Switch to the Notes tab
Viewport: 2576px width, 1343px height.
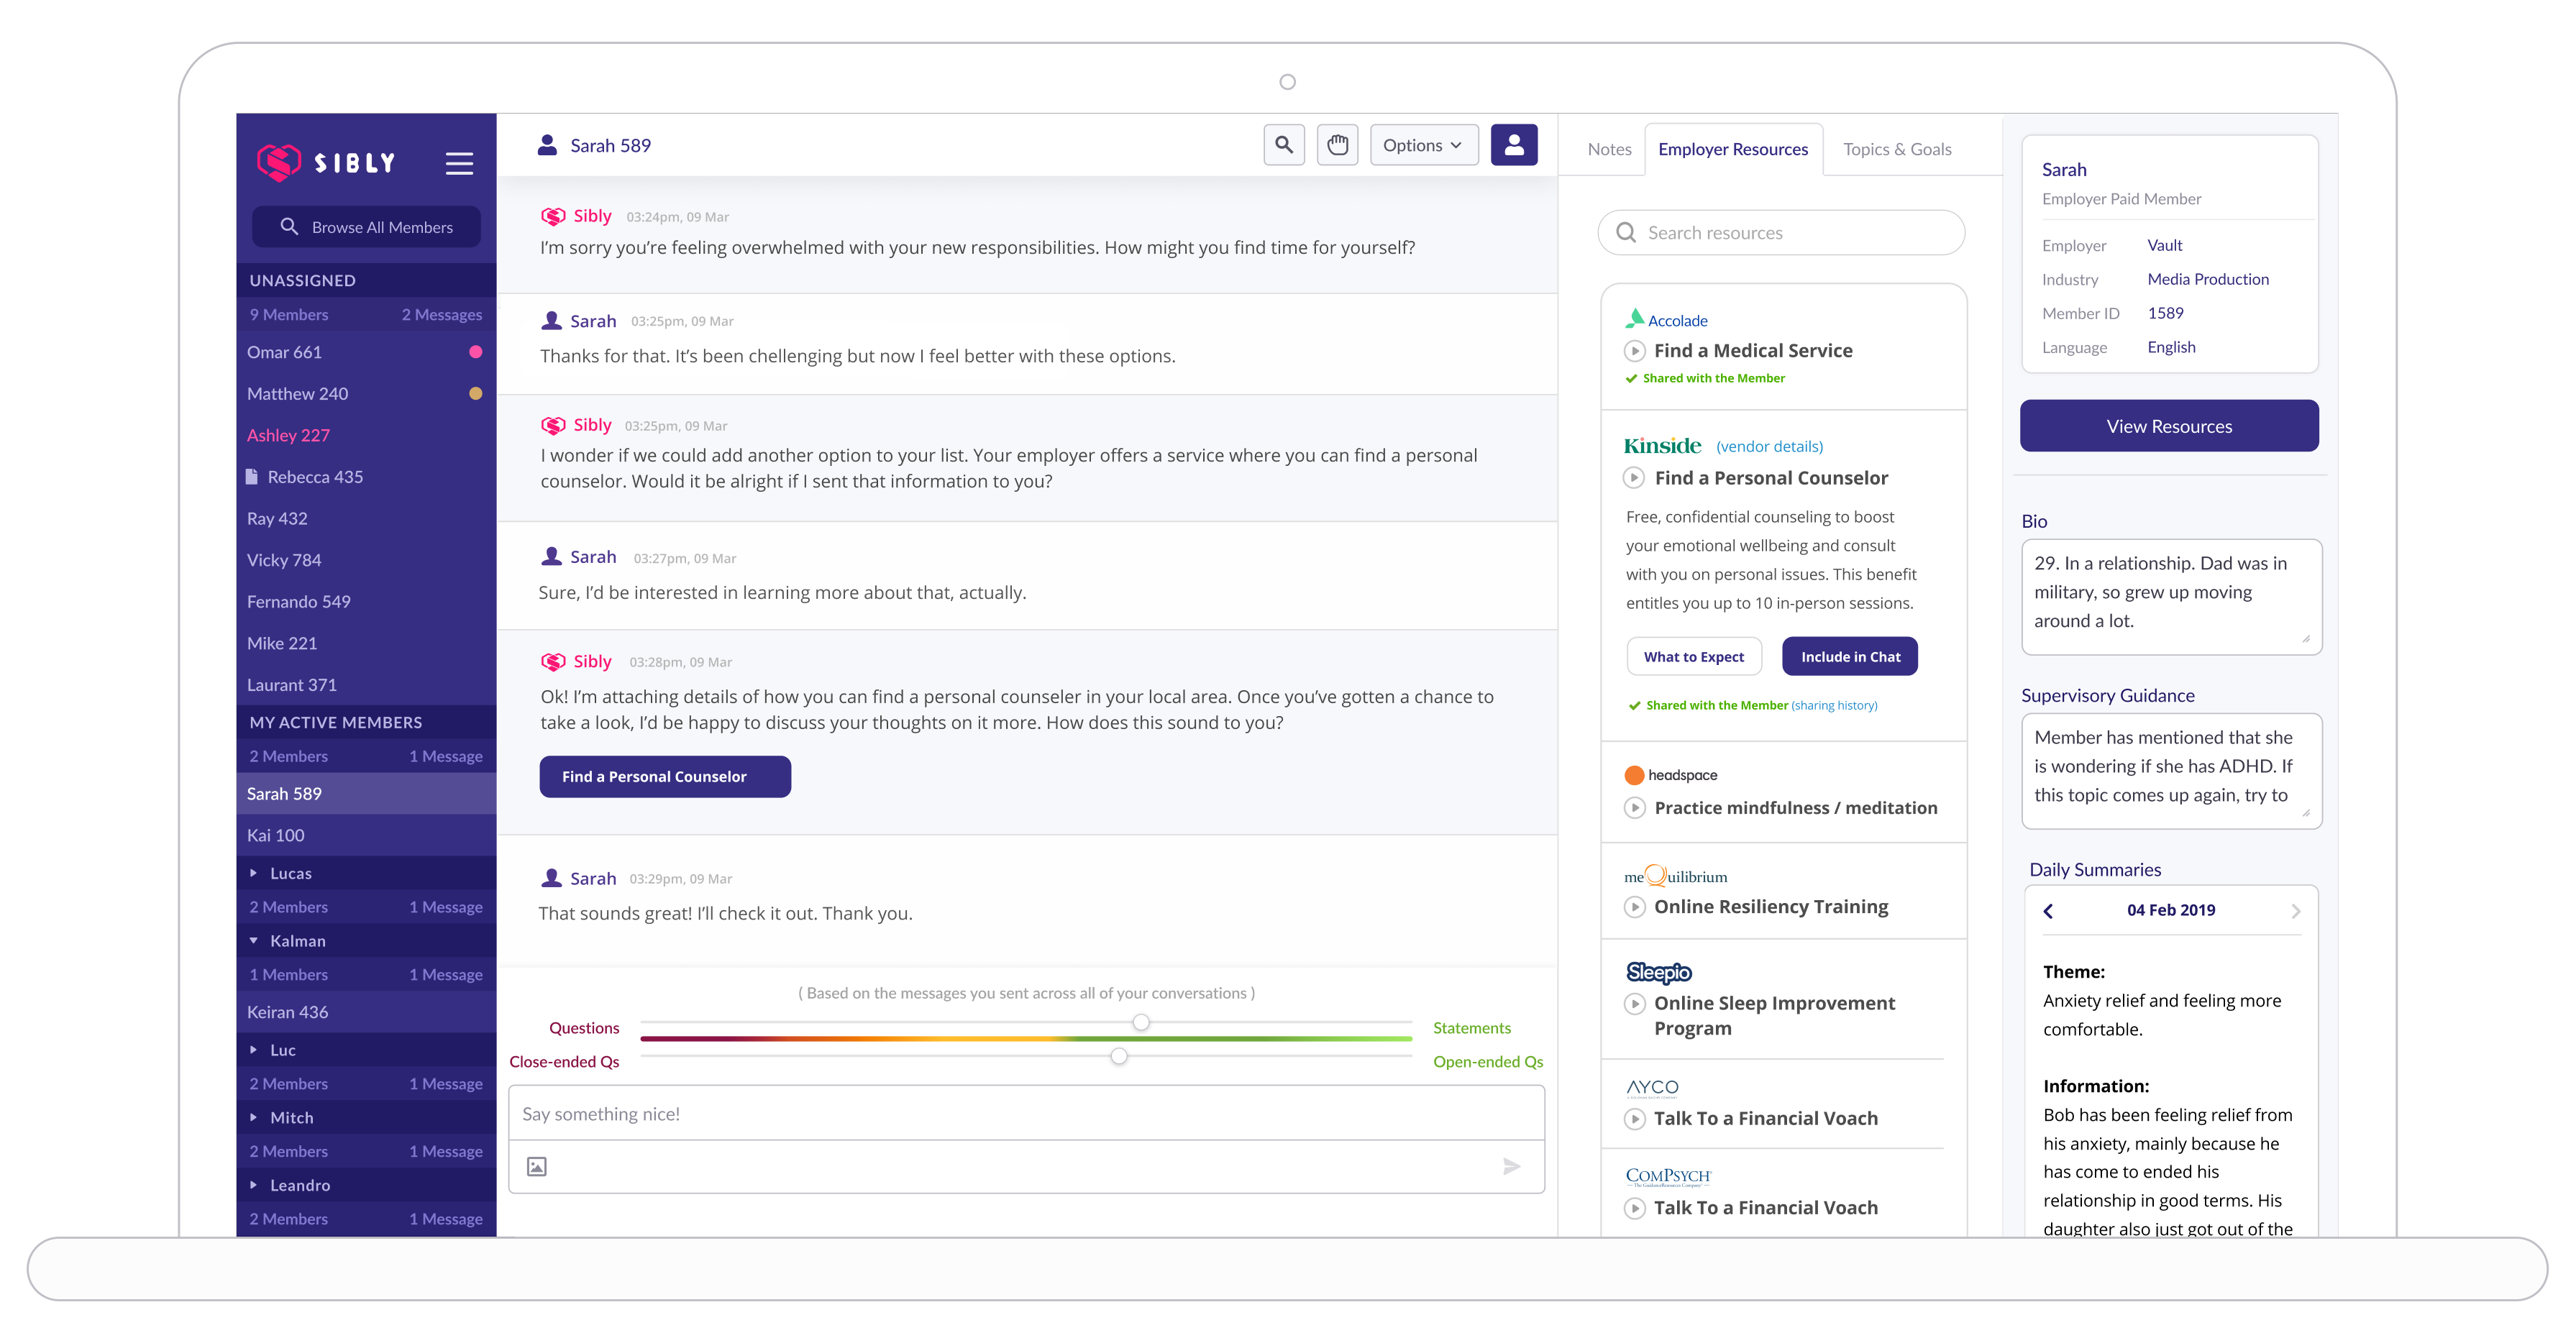(1609, 149)
